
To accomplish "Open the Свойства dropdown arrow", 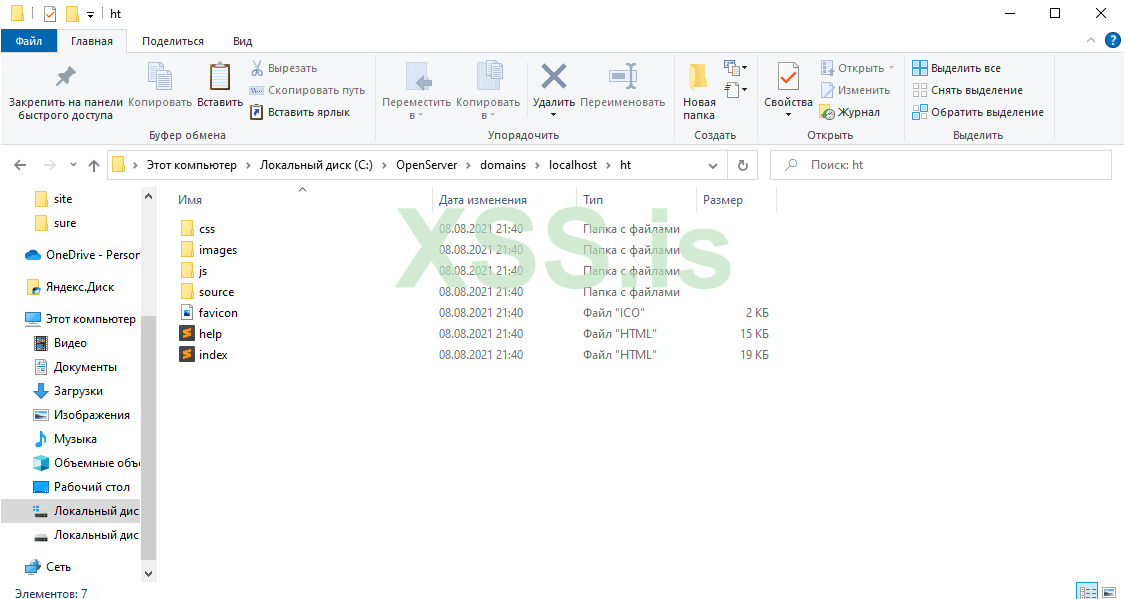I will pos(788,115).
